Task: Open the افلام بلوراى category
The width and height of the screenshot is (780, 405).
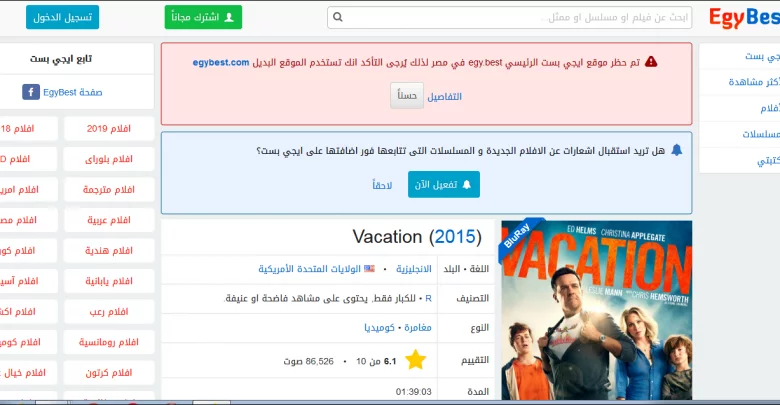Action: pyautogui.click(x=109, y=159)
